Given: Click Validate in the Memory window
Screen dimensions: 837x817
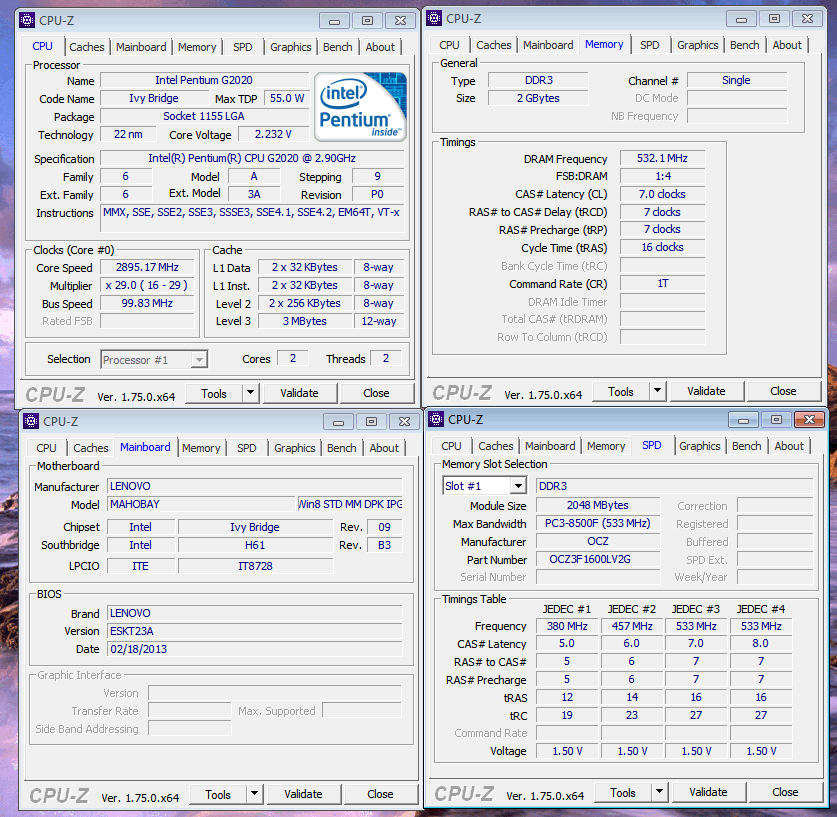Looking at the screenshot, I should click(706, 391).
